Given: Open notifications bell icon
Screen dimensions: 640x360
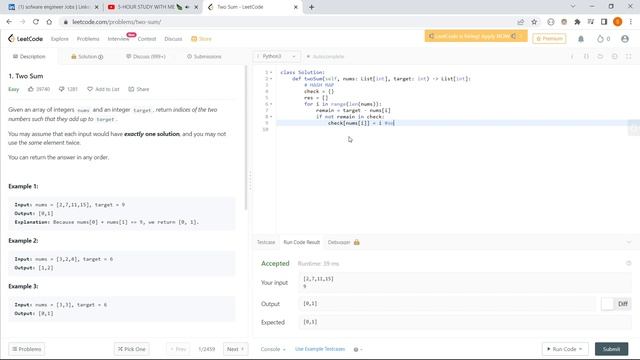Looking at the screenshot, I should click(581, 39).
